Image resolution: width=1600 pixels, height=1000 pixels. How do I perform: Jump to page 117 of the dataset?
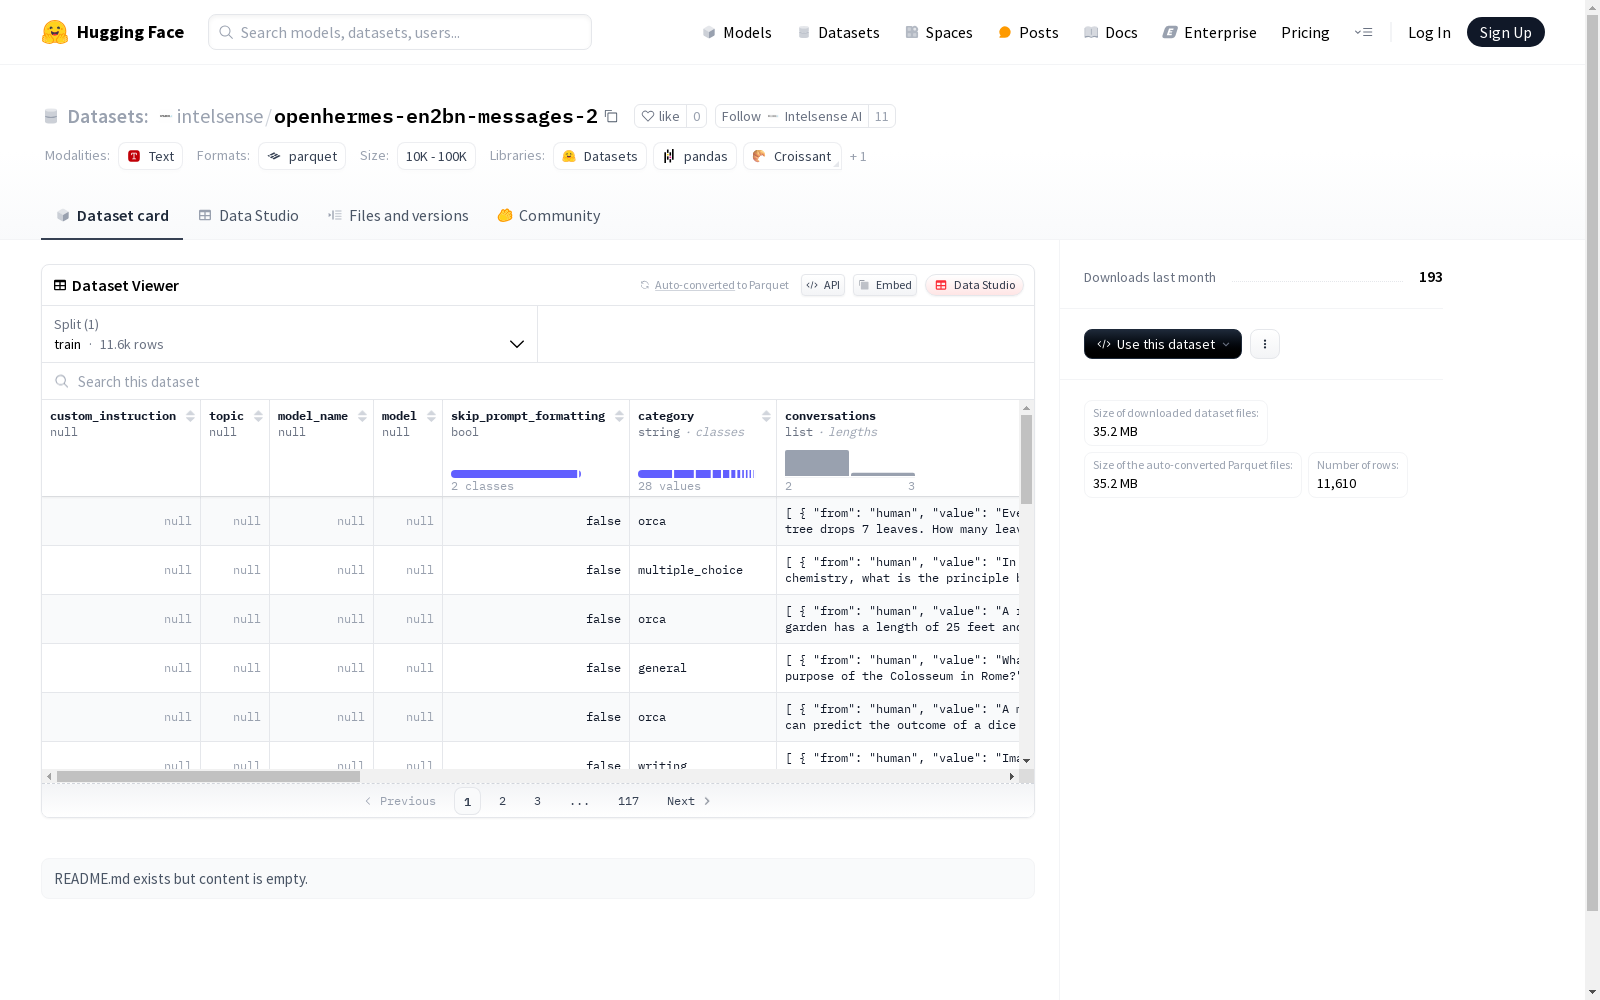pos(628,801)
